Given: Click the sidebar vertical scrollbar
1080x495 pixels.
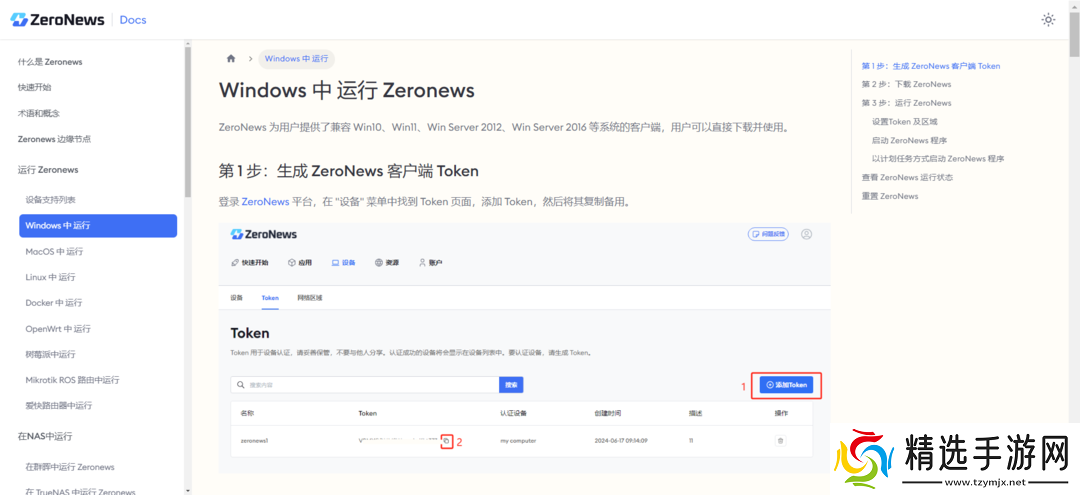Looking at the screenshot, I should tap(187, 120).
